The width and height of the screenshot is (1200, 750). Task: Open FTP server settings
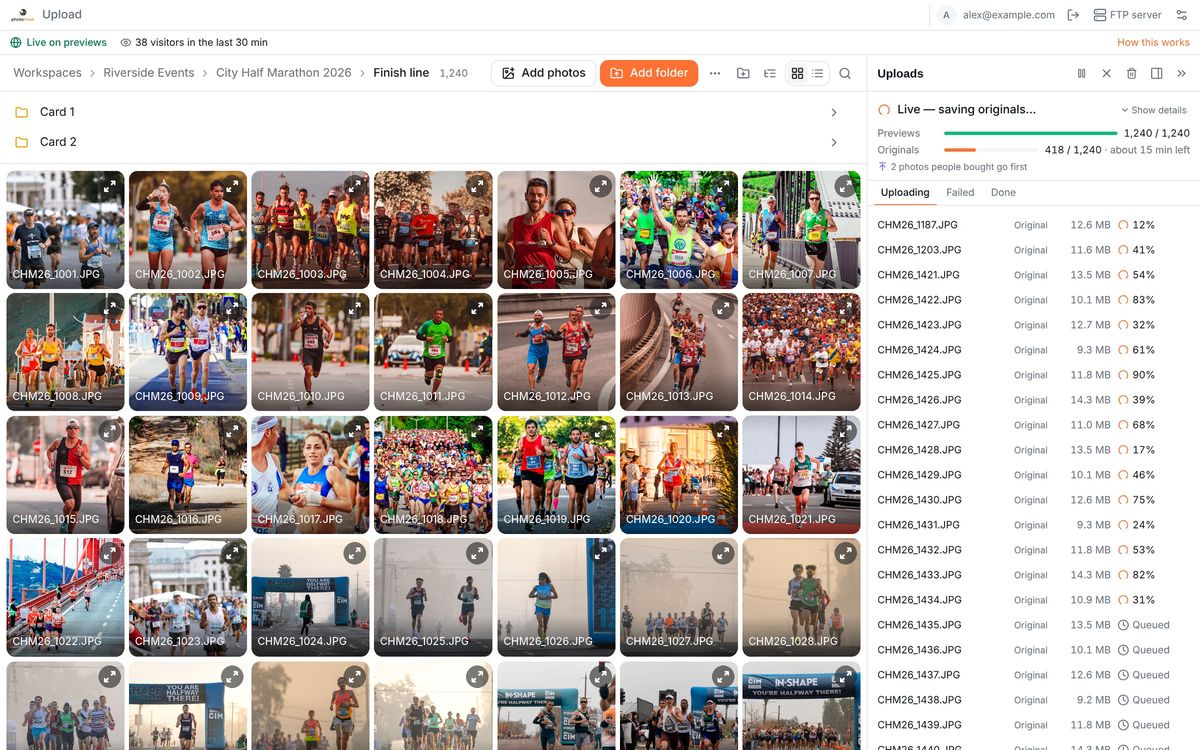tap(1127, 15)
